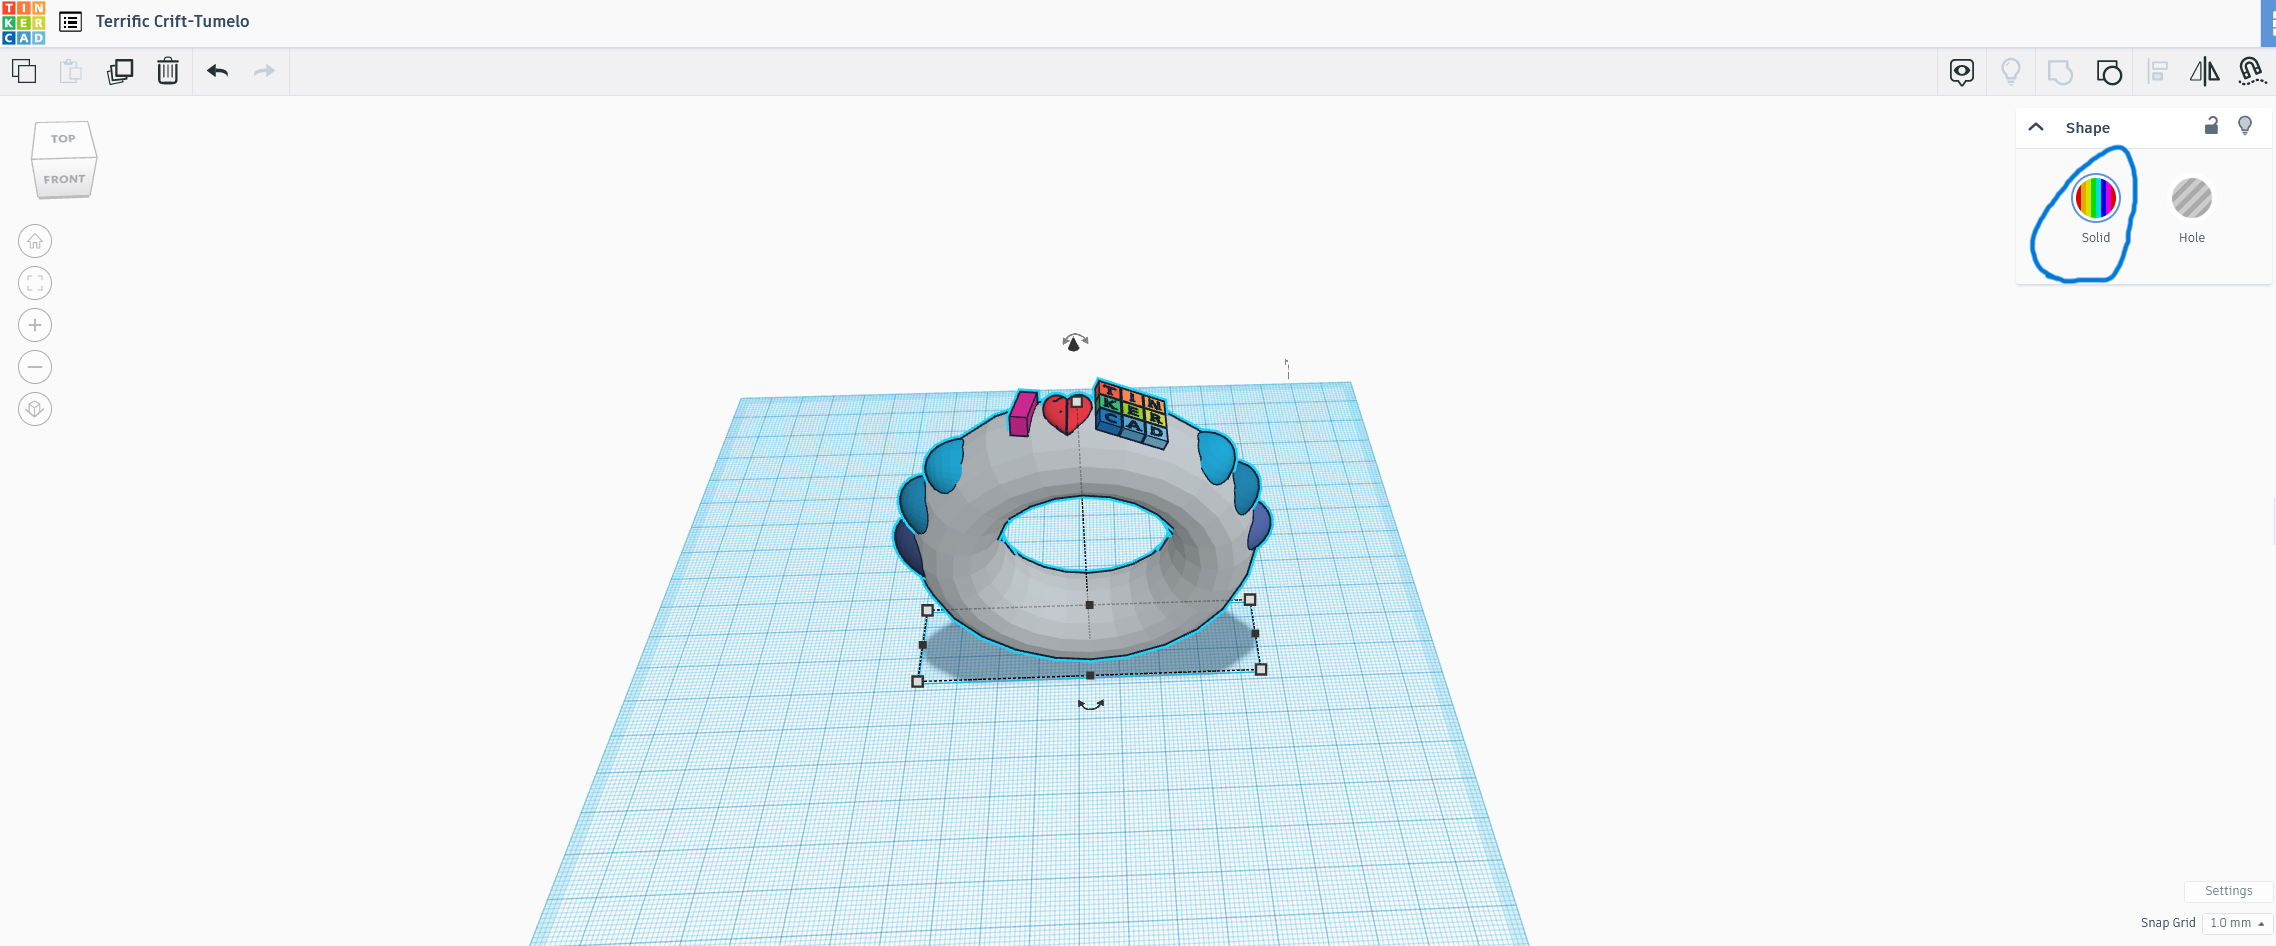Redo the last action
2276x946 pixels.
click(263, 71)
